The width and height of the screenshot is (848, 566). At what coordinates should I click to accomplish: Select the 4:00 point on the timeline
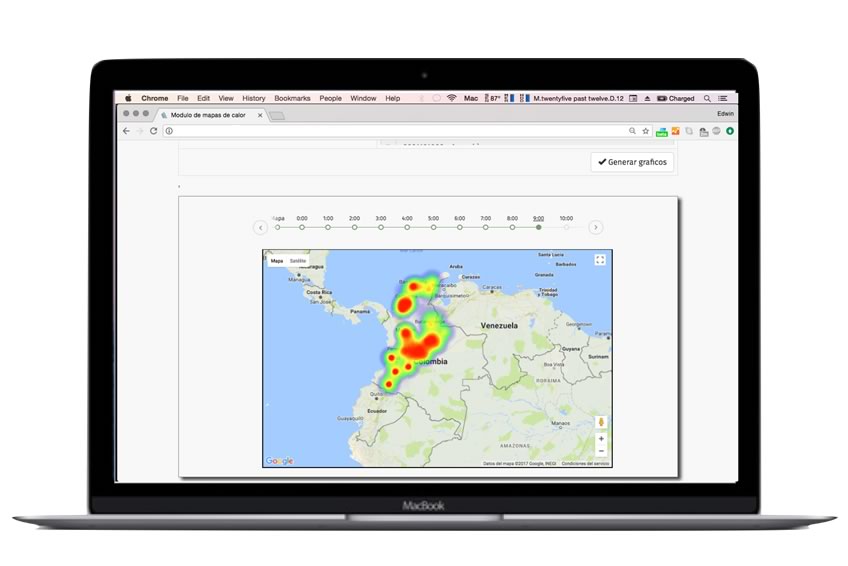pos(407,227)
